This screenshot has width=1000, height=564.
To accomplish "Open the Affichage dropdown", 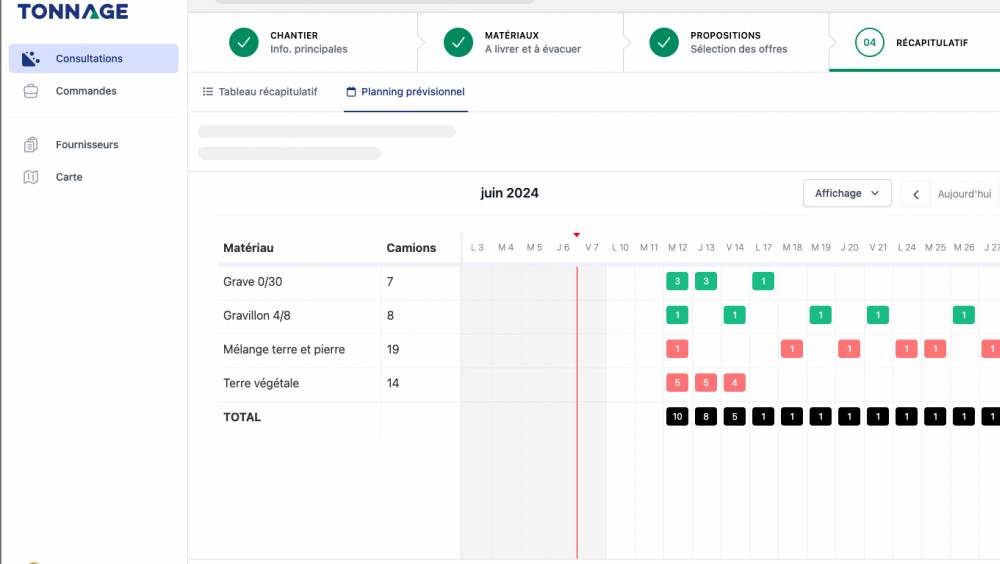I will 847,193.
